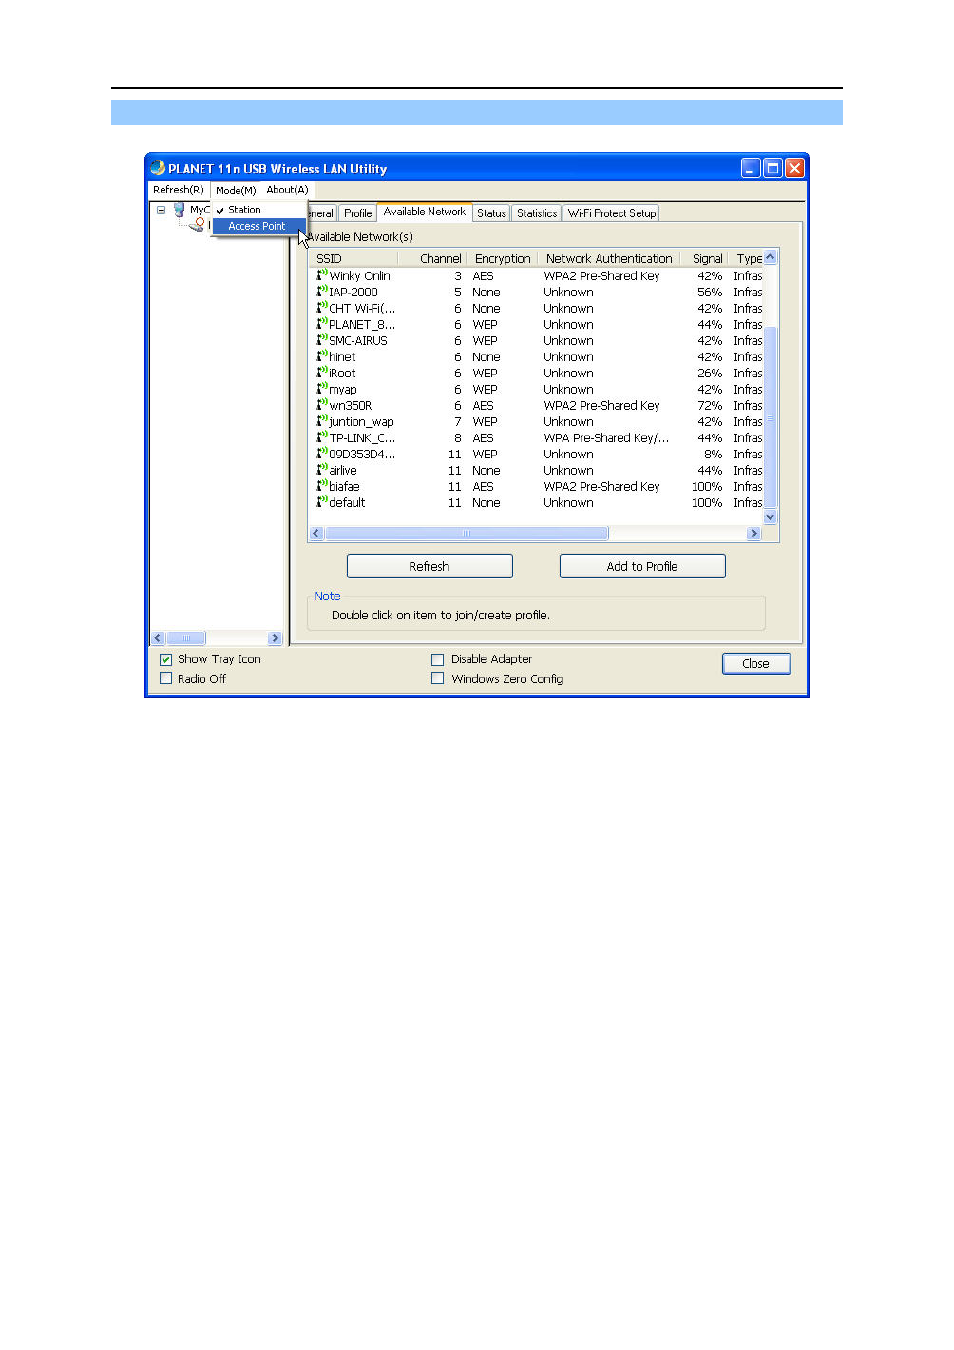
Task: Sort by the Network Authentication column header
Action: pos(609,258)
